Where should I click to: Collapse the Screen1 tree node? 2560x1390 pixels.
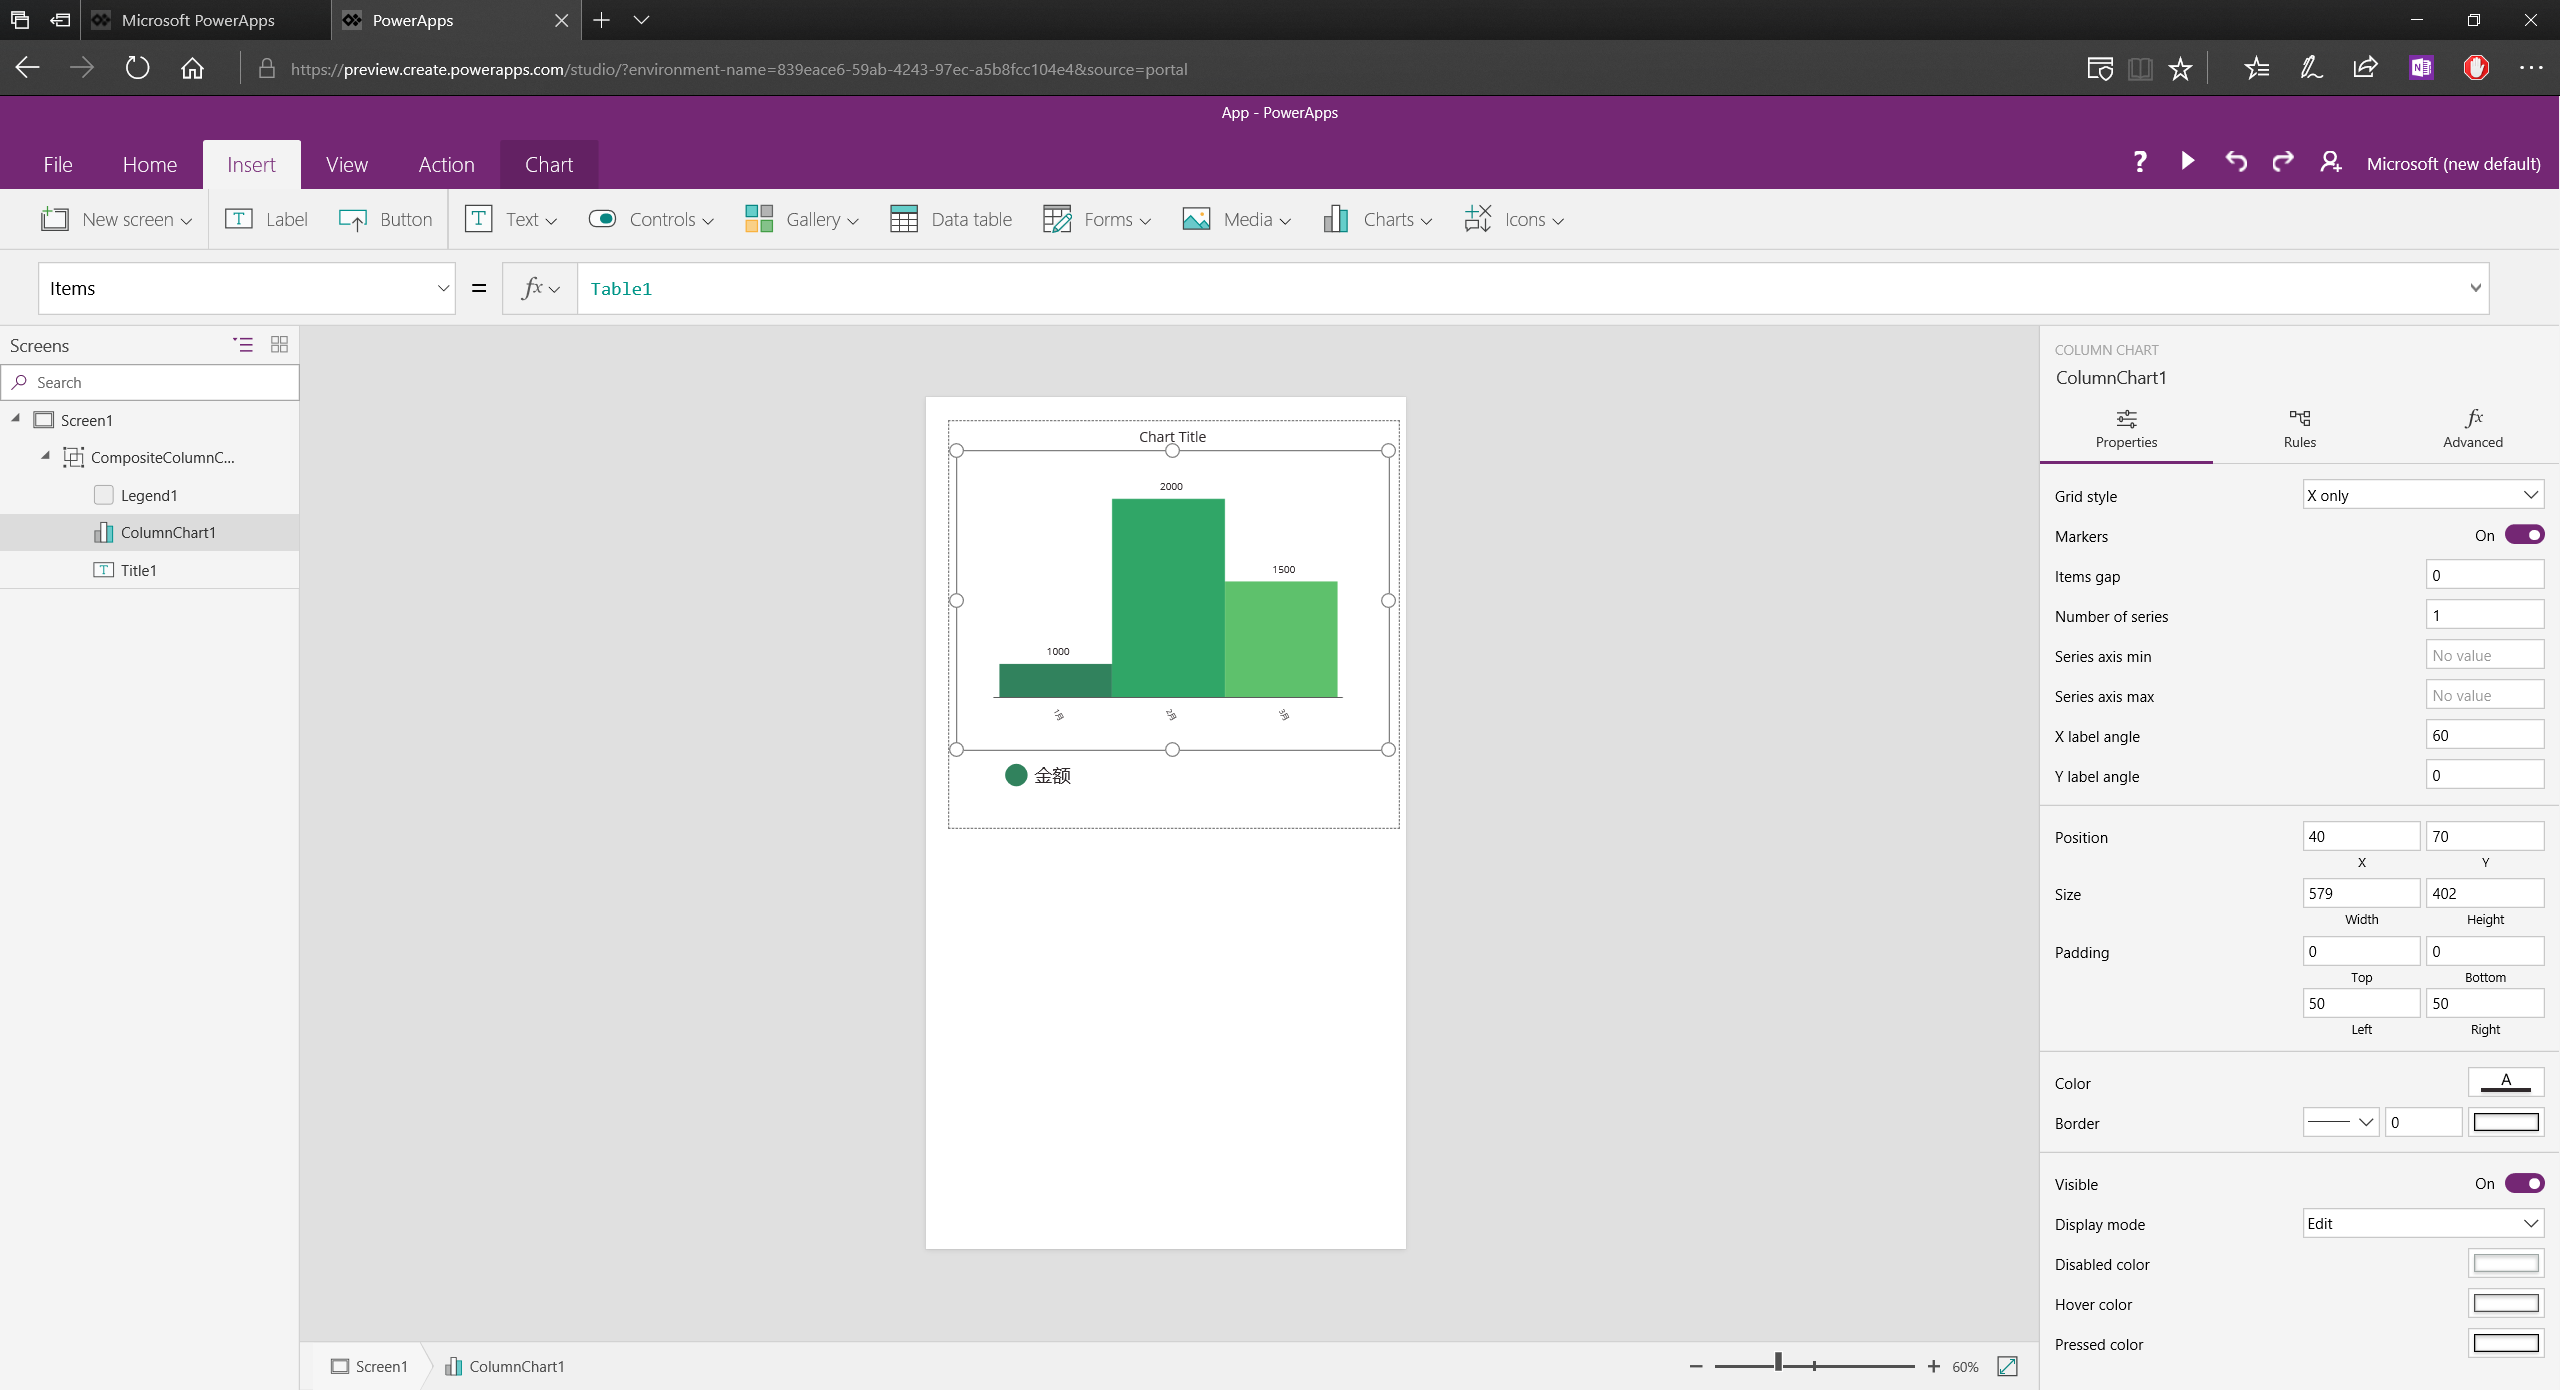tap(15, 419)
